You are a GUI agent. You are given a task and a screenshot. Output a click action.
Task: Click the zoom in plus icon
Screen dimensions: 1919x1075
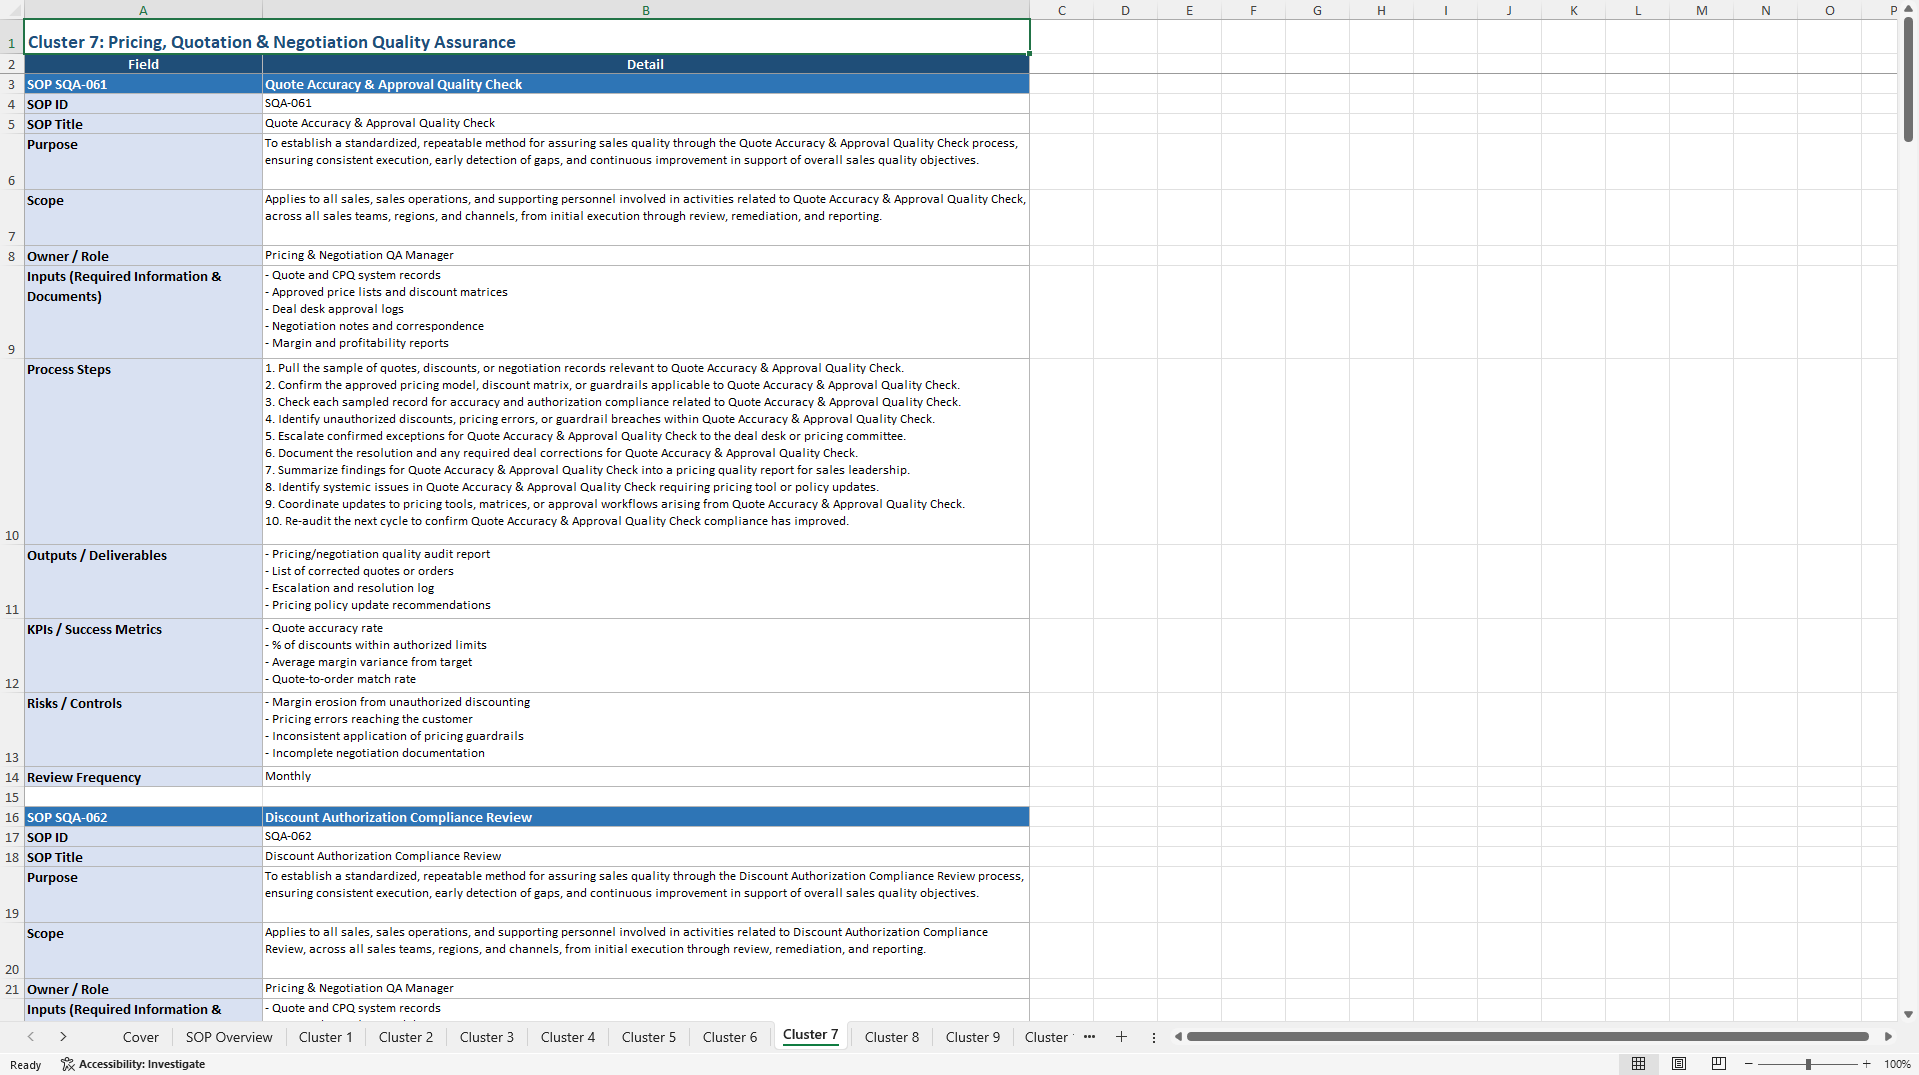pos(1866,1064)
